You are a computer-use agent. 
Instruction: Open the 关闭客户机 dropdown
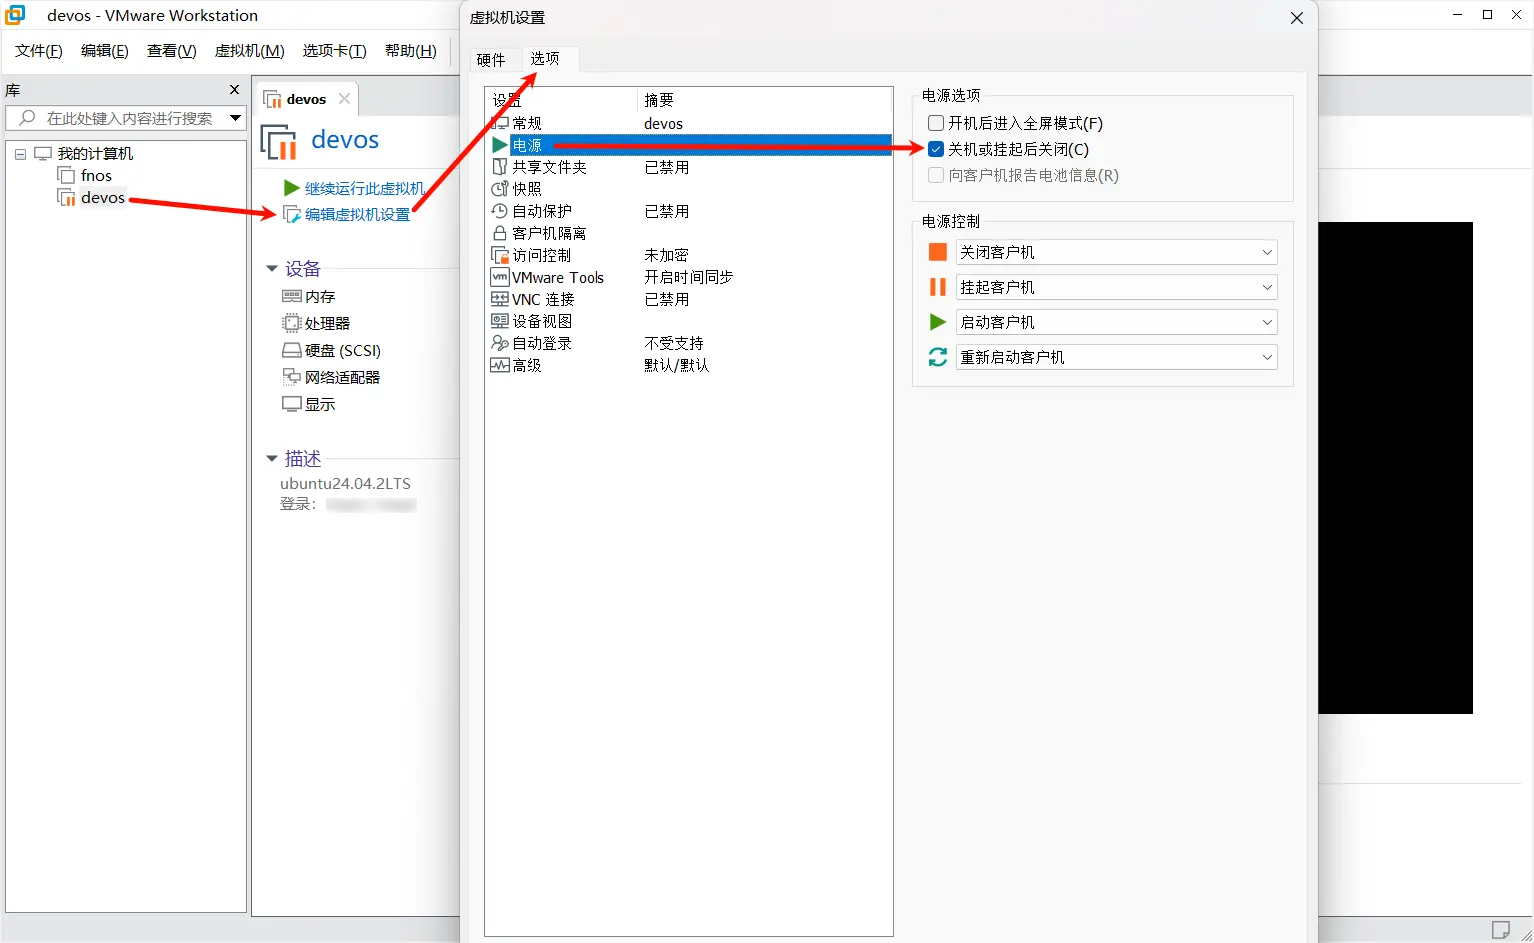[1116, 252]
